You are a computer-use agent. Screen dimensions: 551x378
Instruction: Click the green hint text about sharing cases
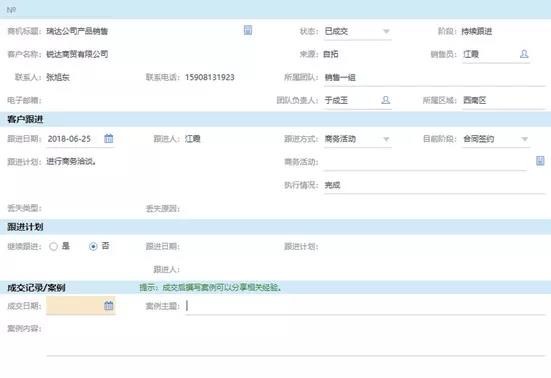[x=210, y=287]
